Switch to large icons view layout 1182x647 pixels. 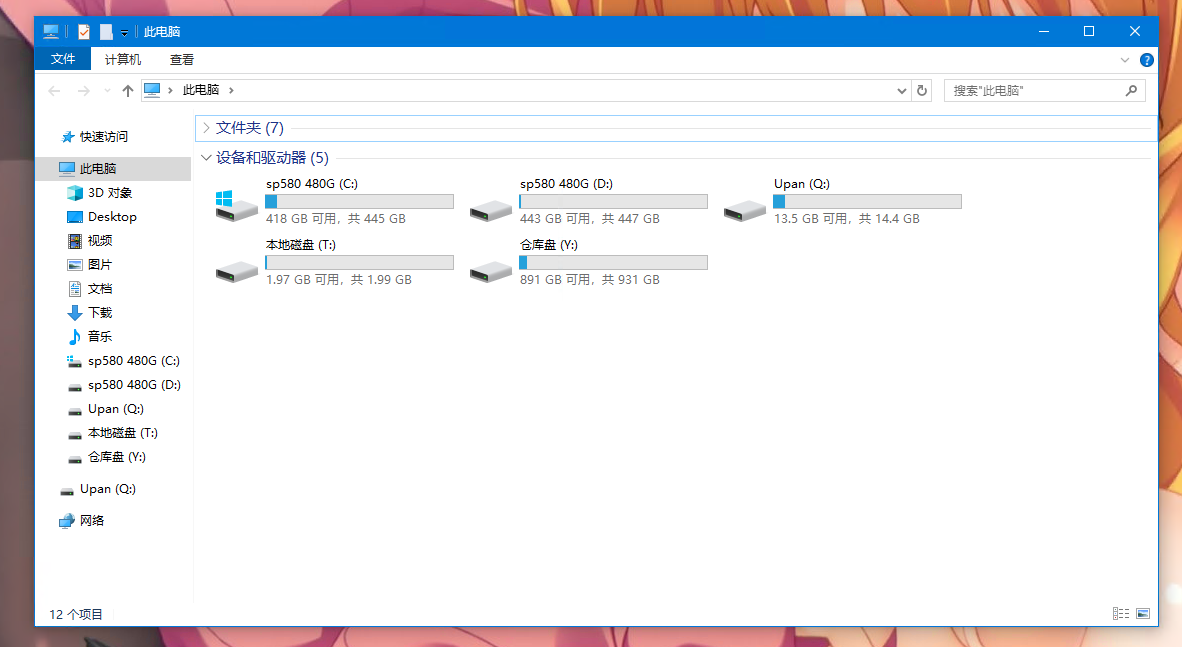point(1143,613)
